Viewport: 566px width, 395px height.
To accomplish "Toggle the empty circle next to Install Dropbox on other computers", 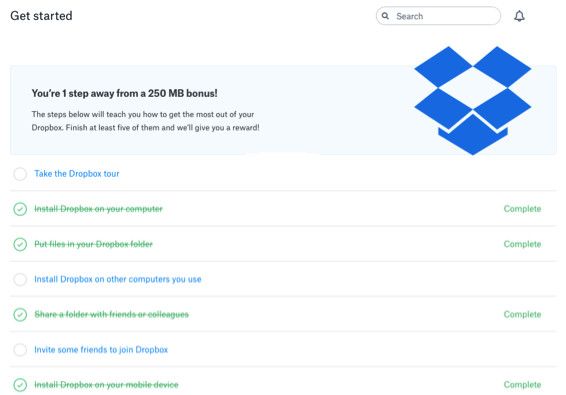I will (x=20, y=279).
